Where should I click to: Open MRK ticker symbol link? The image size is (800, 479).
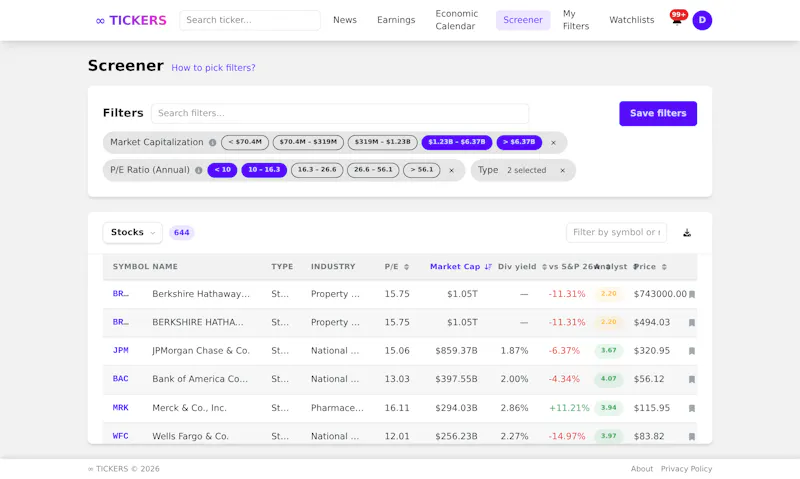120,408
